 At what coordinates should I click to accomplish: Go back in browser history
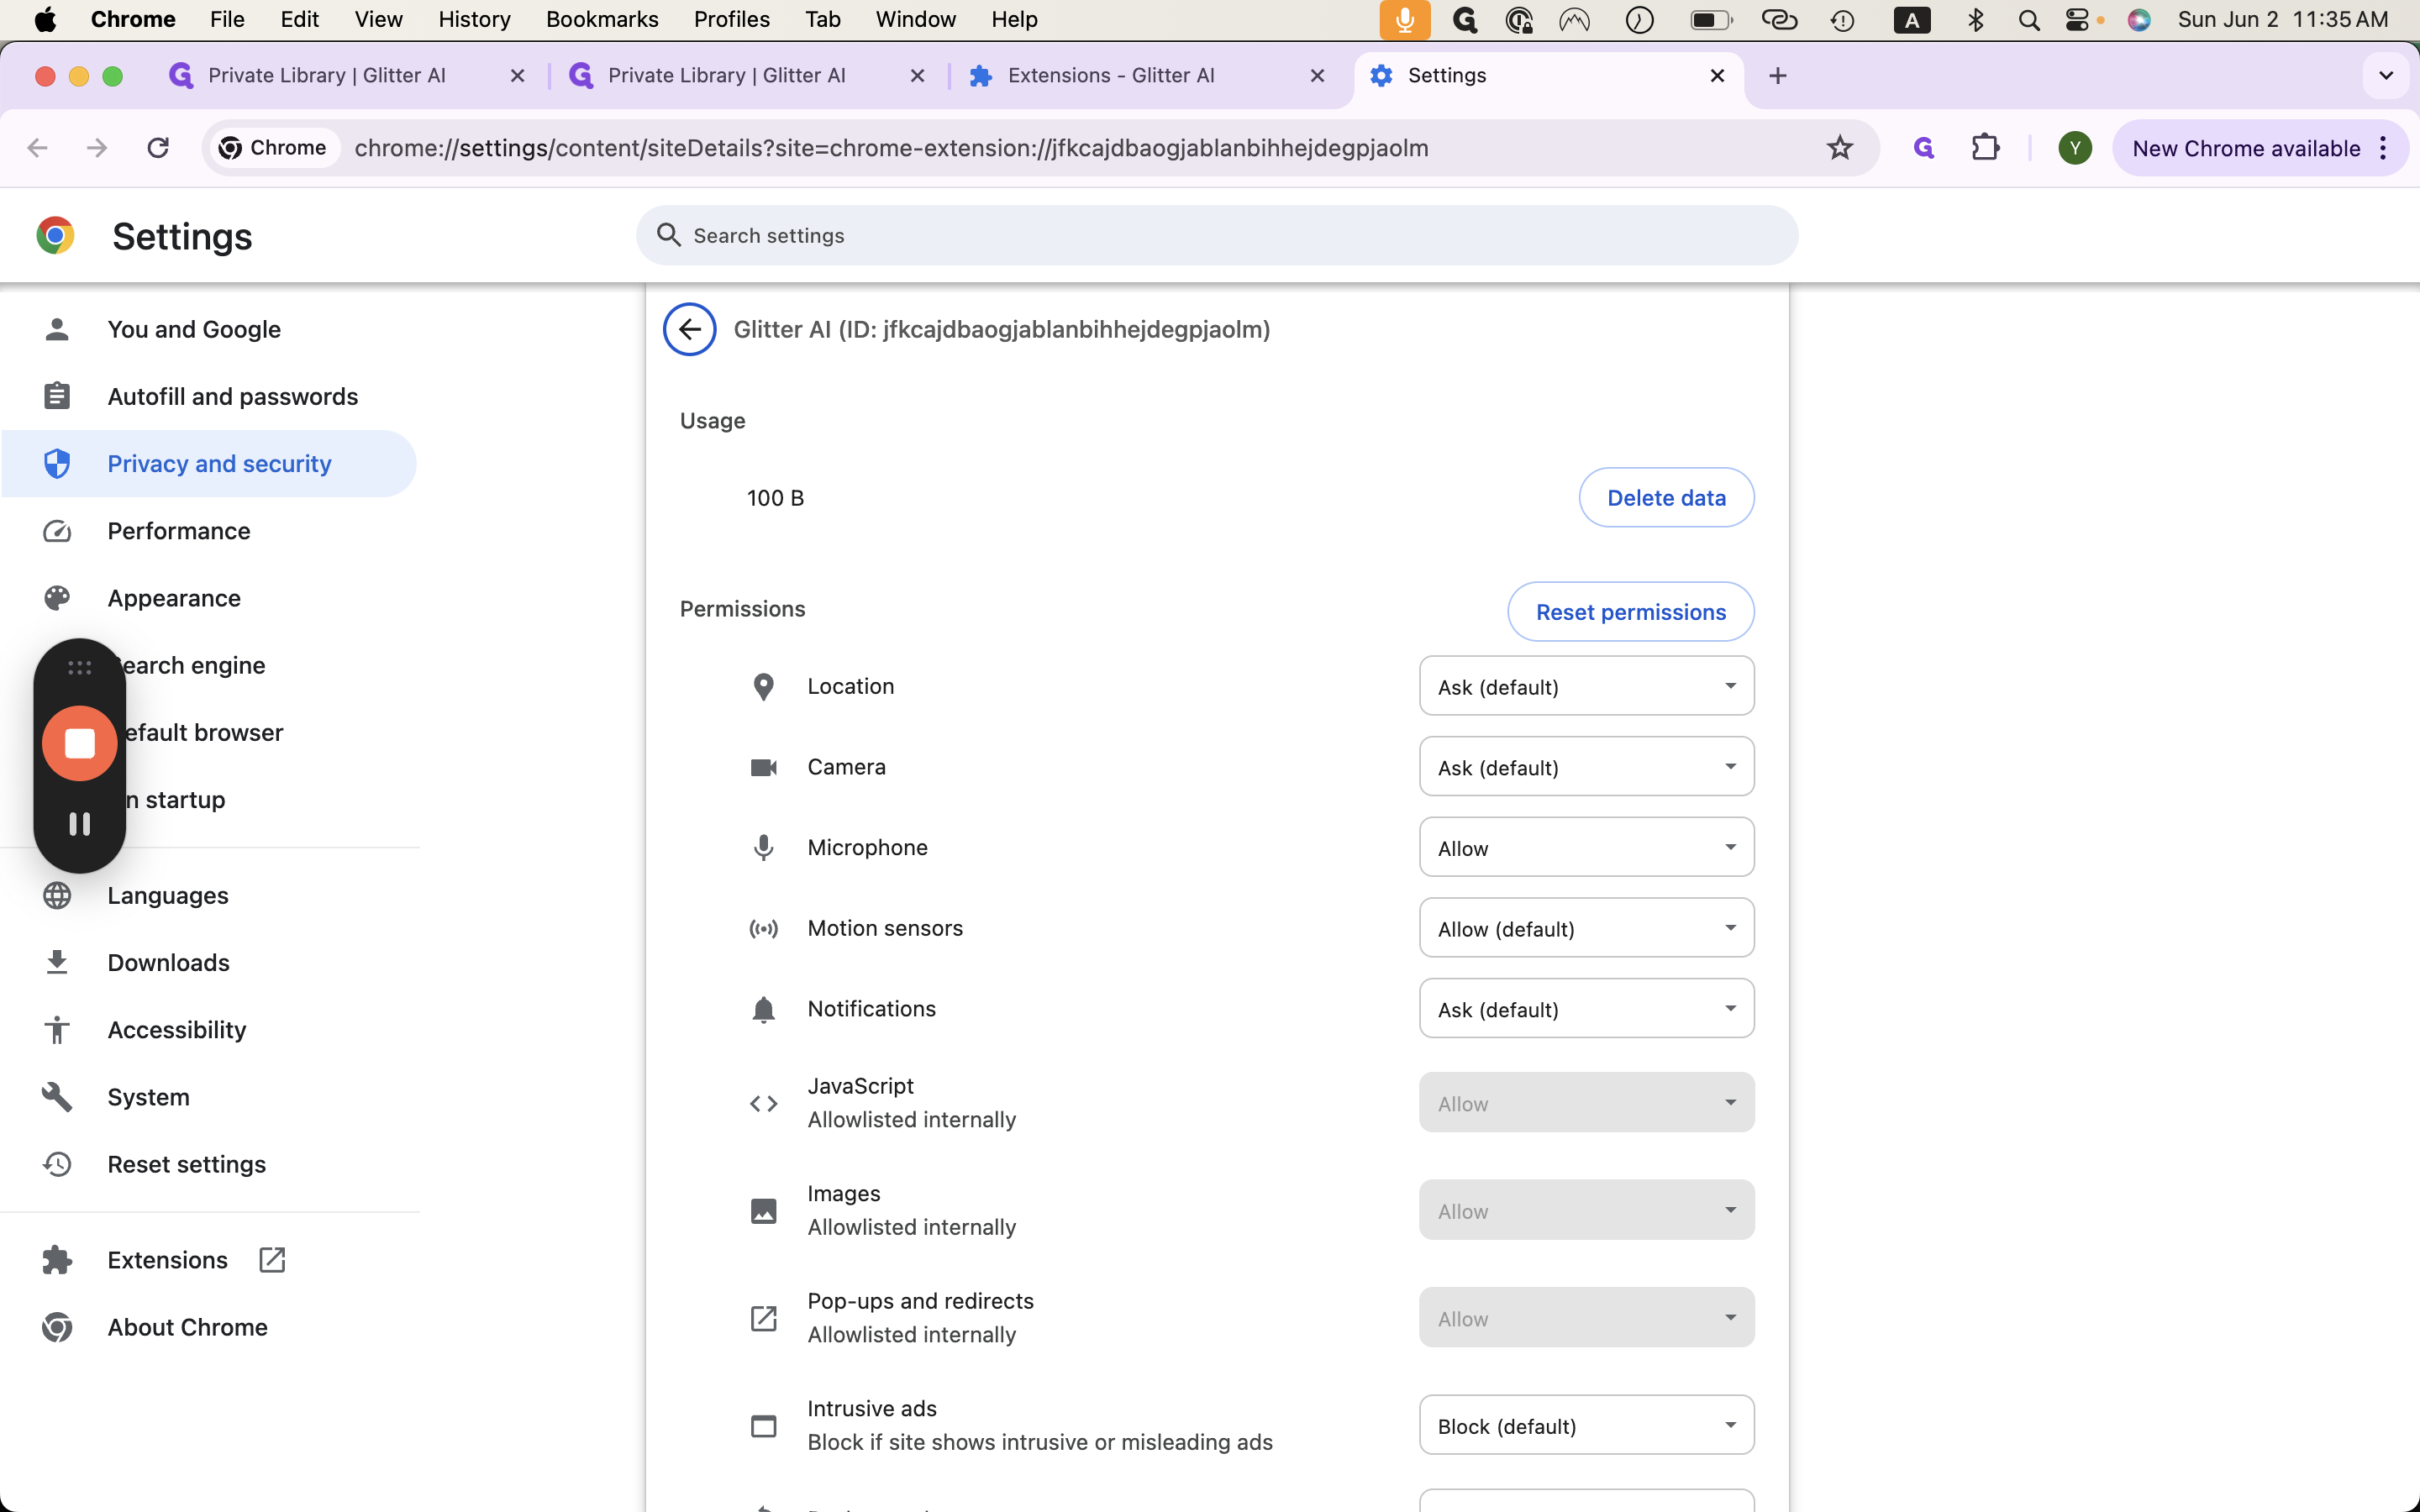click(x=38, y=148)
